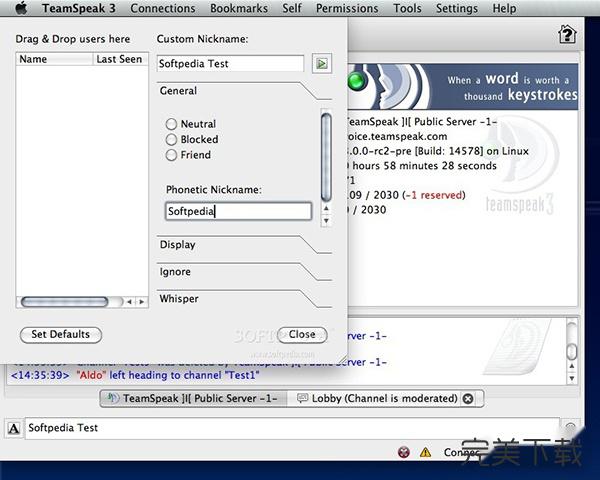Expand the Whisper section
This screenshot has width=600, height=480.
click(244, 299)
